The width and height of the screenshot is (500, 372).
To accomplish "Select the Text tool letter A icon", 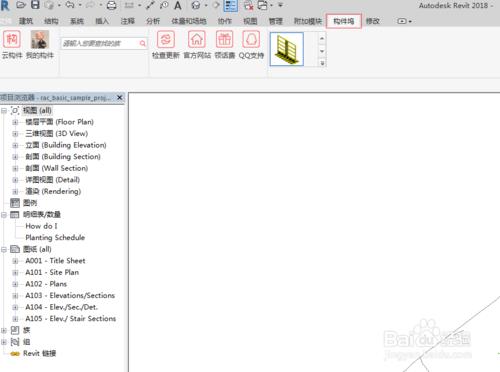I will 178,5.
